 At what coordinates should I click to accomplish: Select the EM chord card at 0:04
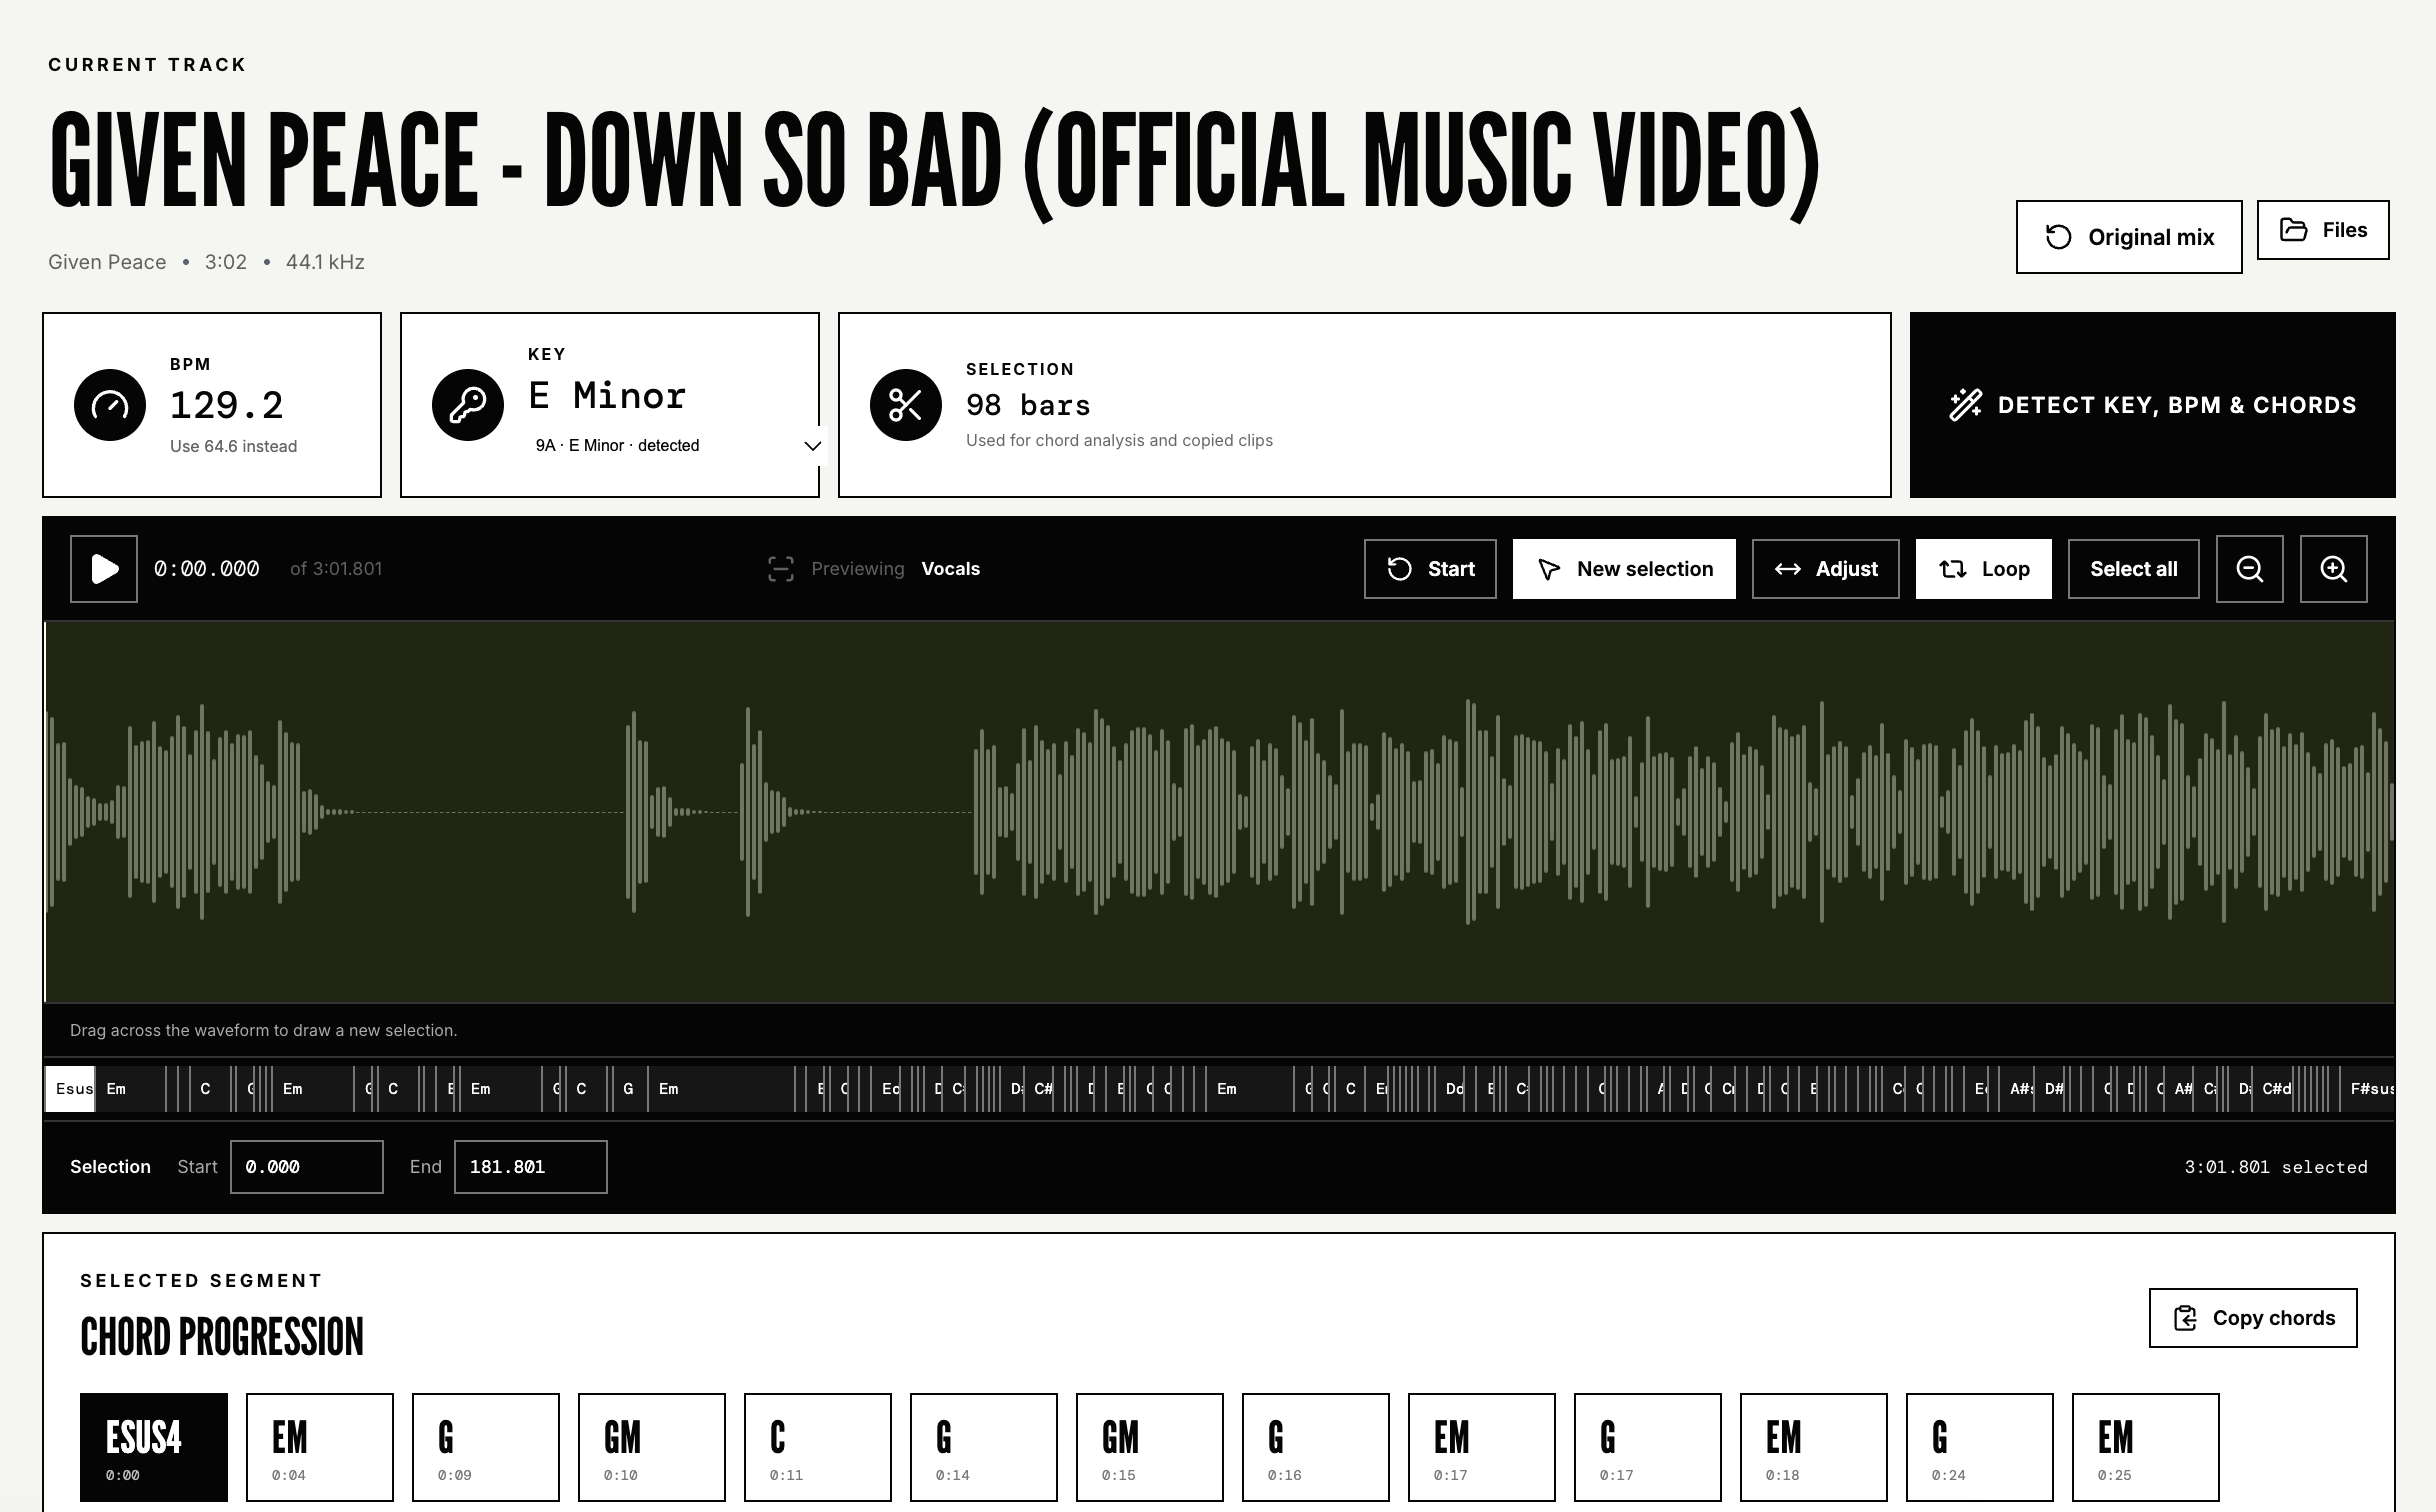tap(320, 1447)
